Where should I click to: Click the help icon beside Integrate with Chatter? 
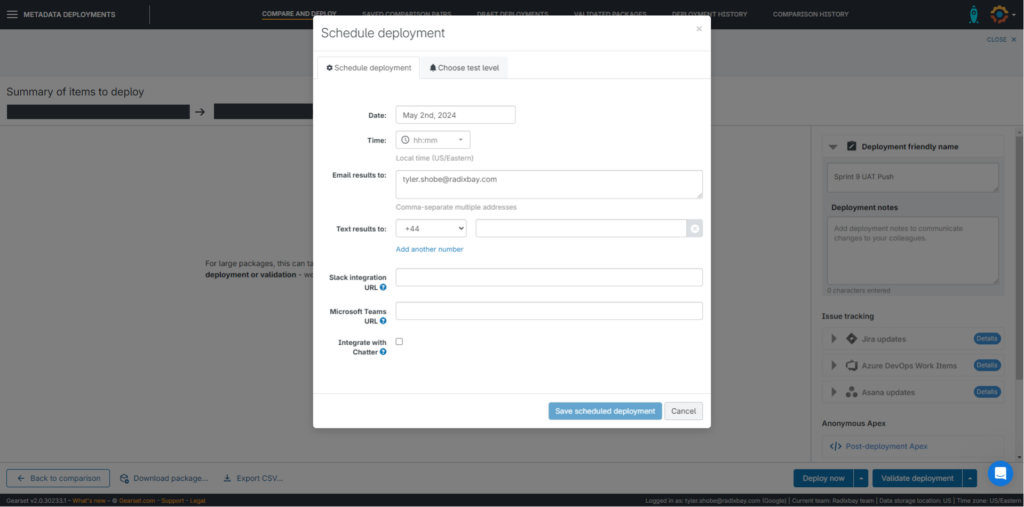[383, 352]
